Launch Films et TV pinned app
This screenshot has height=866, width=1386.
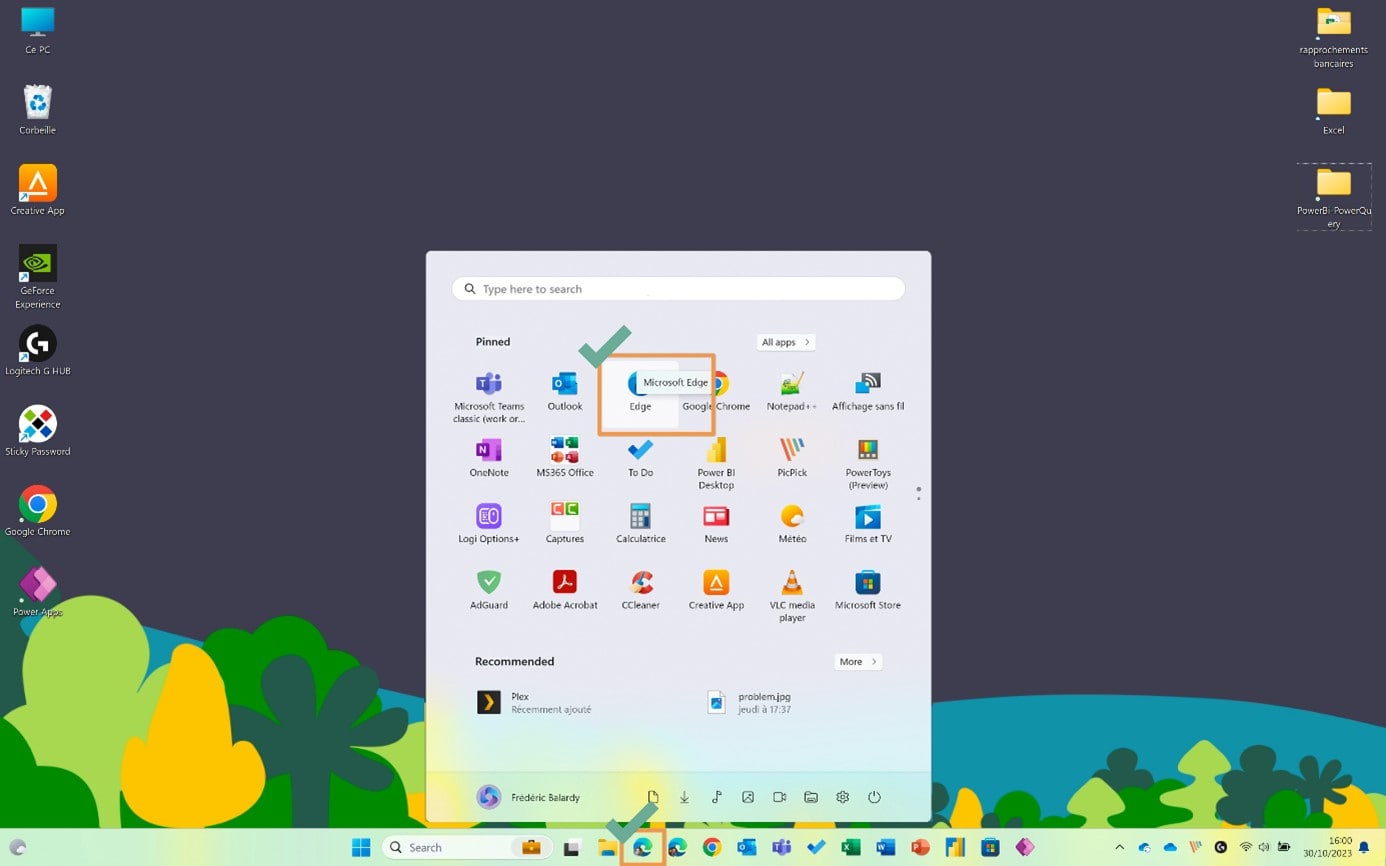[868, 523]
